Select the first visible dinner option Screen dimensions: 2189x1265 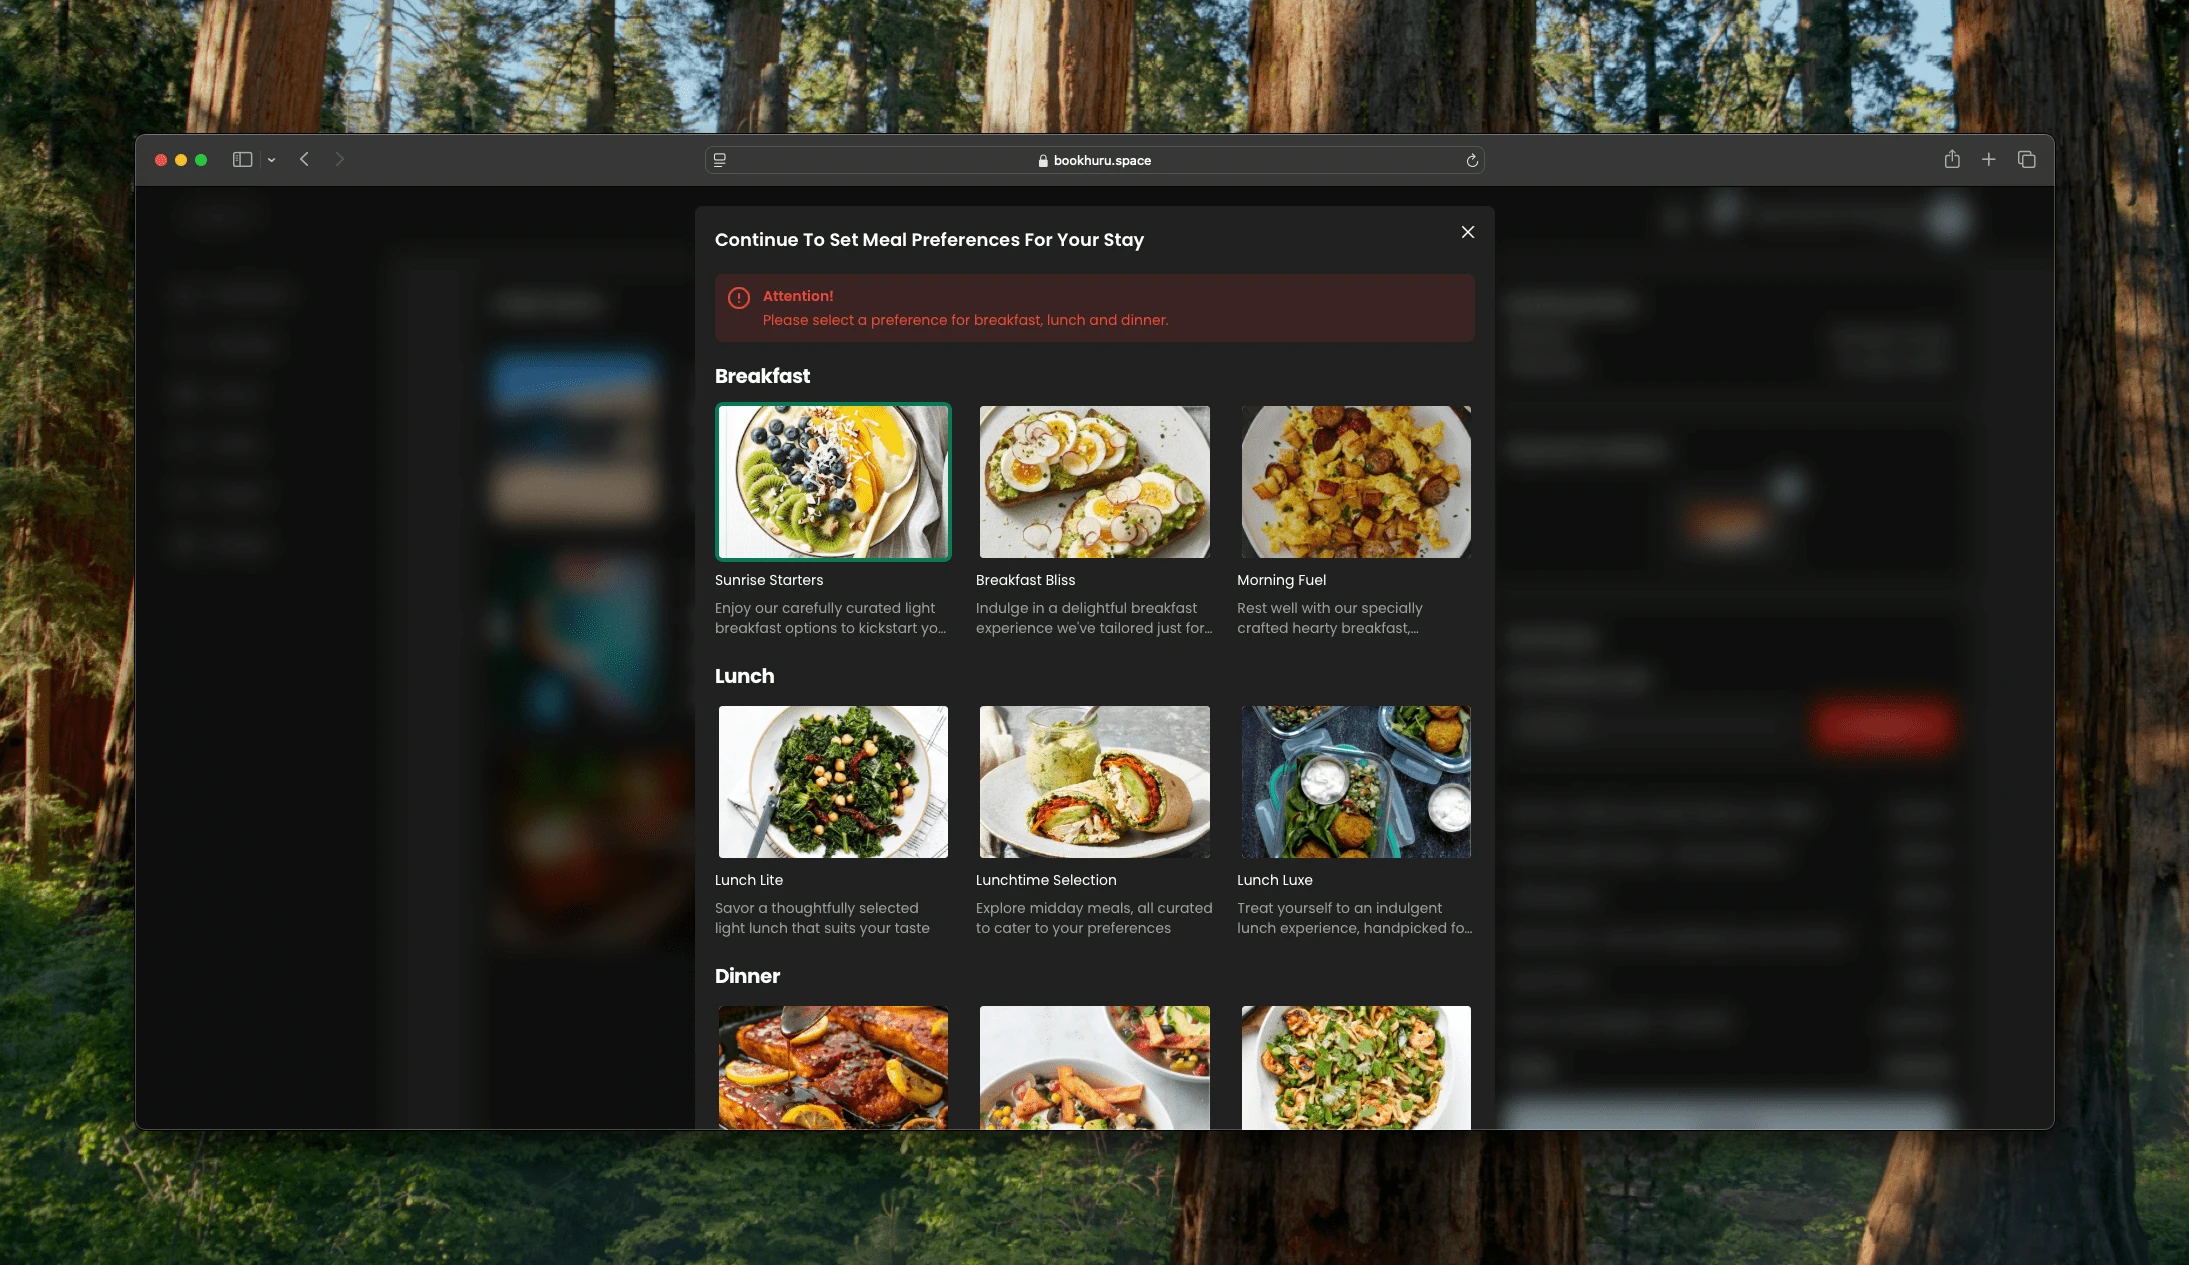pos(833,1066)
